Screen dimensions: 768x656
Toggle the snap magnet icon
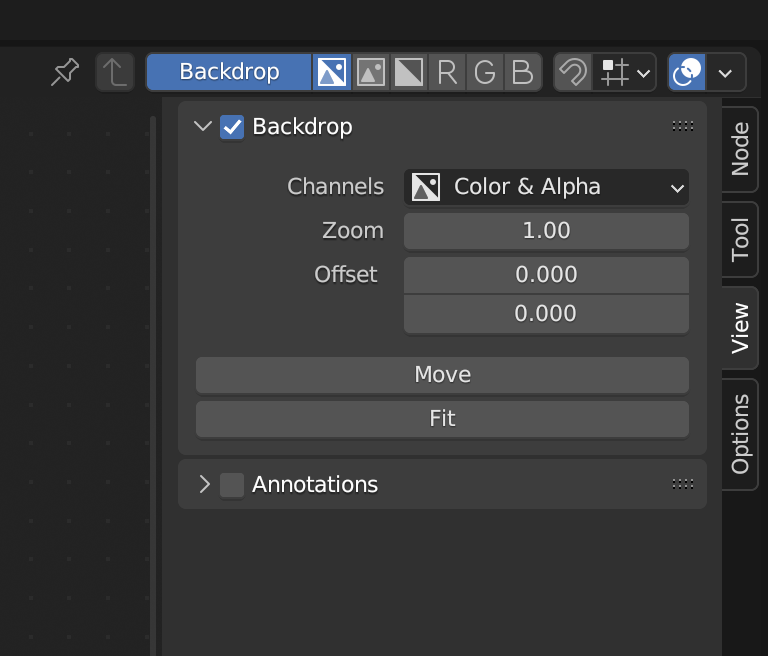(573, 73)
